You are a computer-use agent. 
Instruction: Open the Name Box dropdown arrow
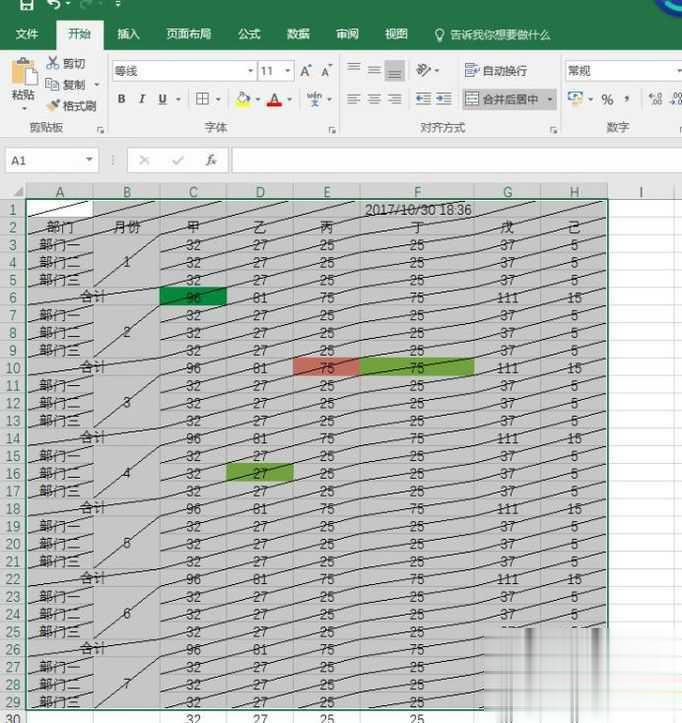(x=89, y=160)
